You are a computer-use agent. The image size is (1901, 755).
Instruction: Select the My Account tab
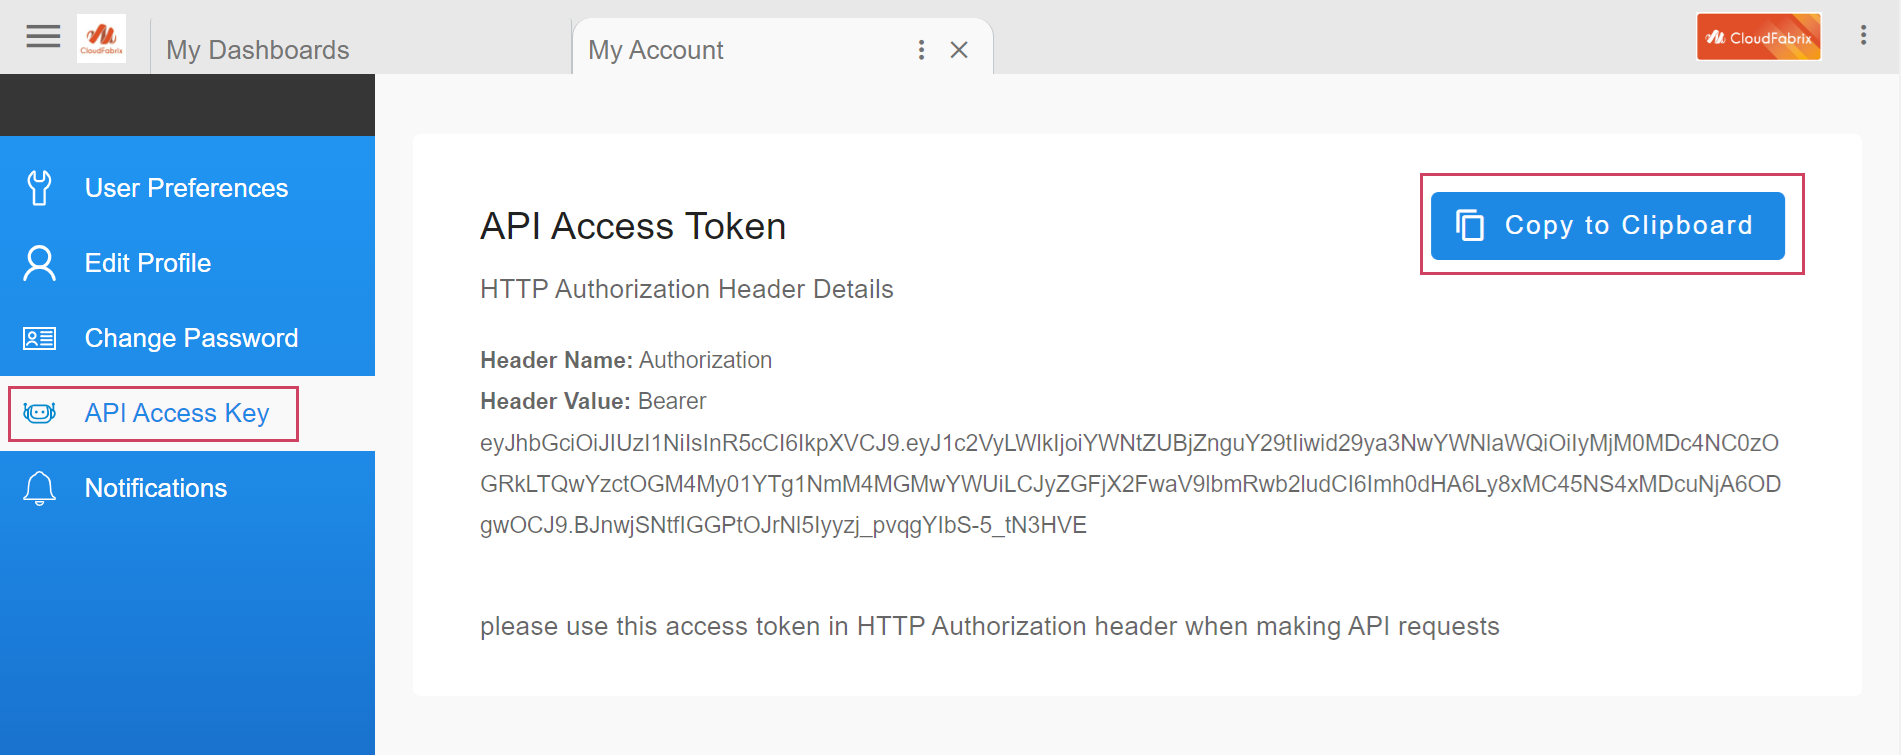[656, 50]
